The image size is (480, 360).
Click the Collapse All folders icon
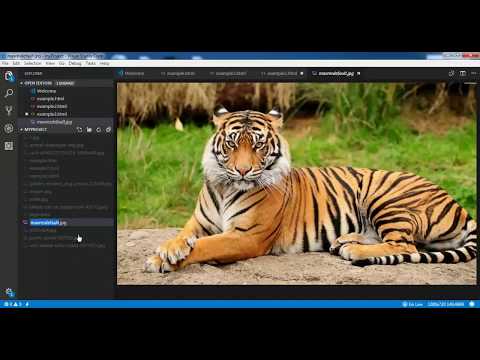click(108, 130)
